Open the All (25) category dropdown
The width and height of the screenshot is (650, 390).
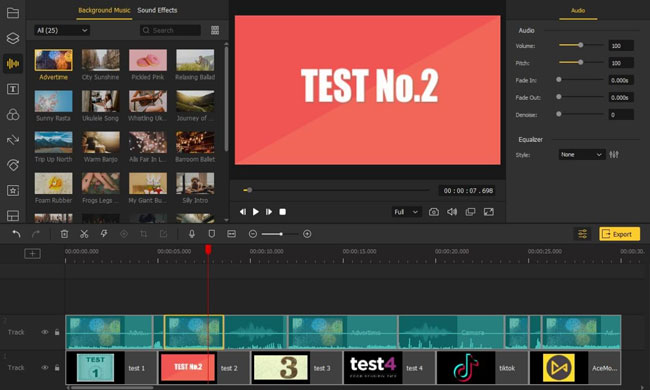coord(62,30)
